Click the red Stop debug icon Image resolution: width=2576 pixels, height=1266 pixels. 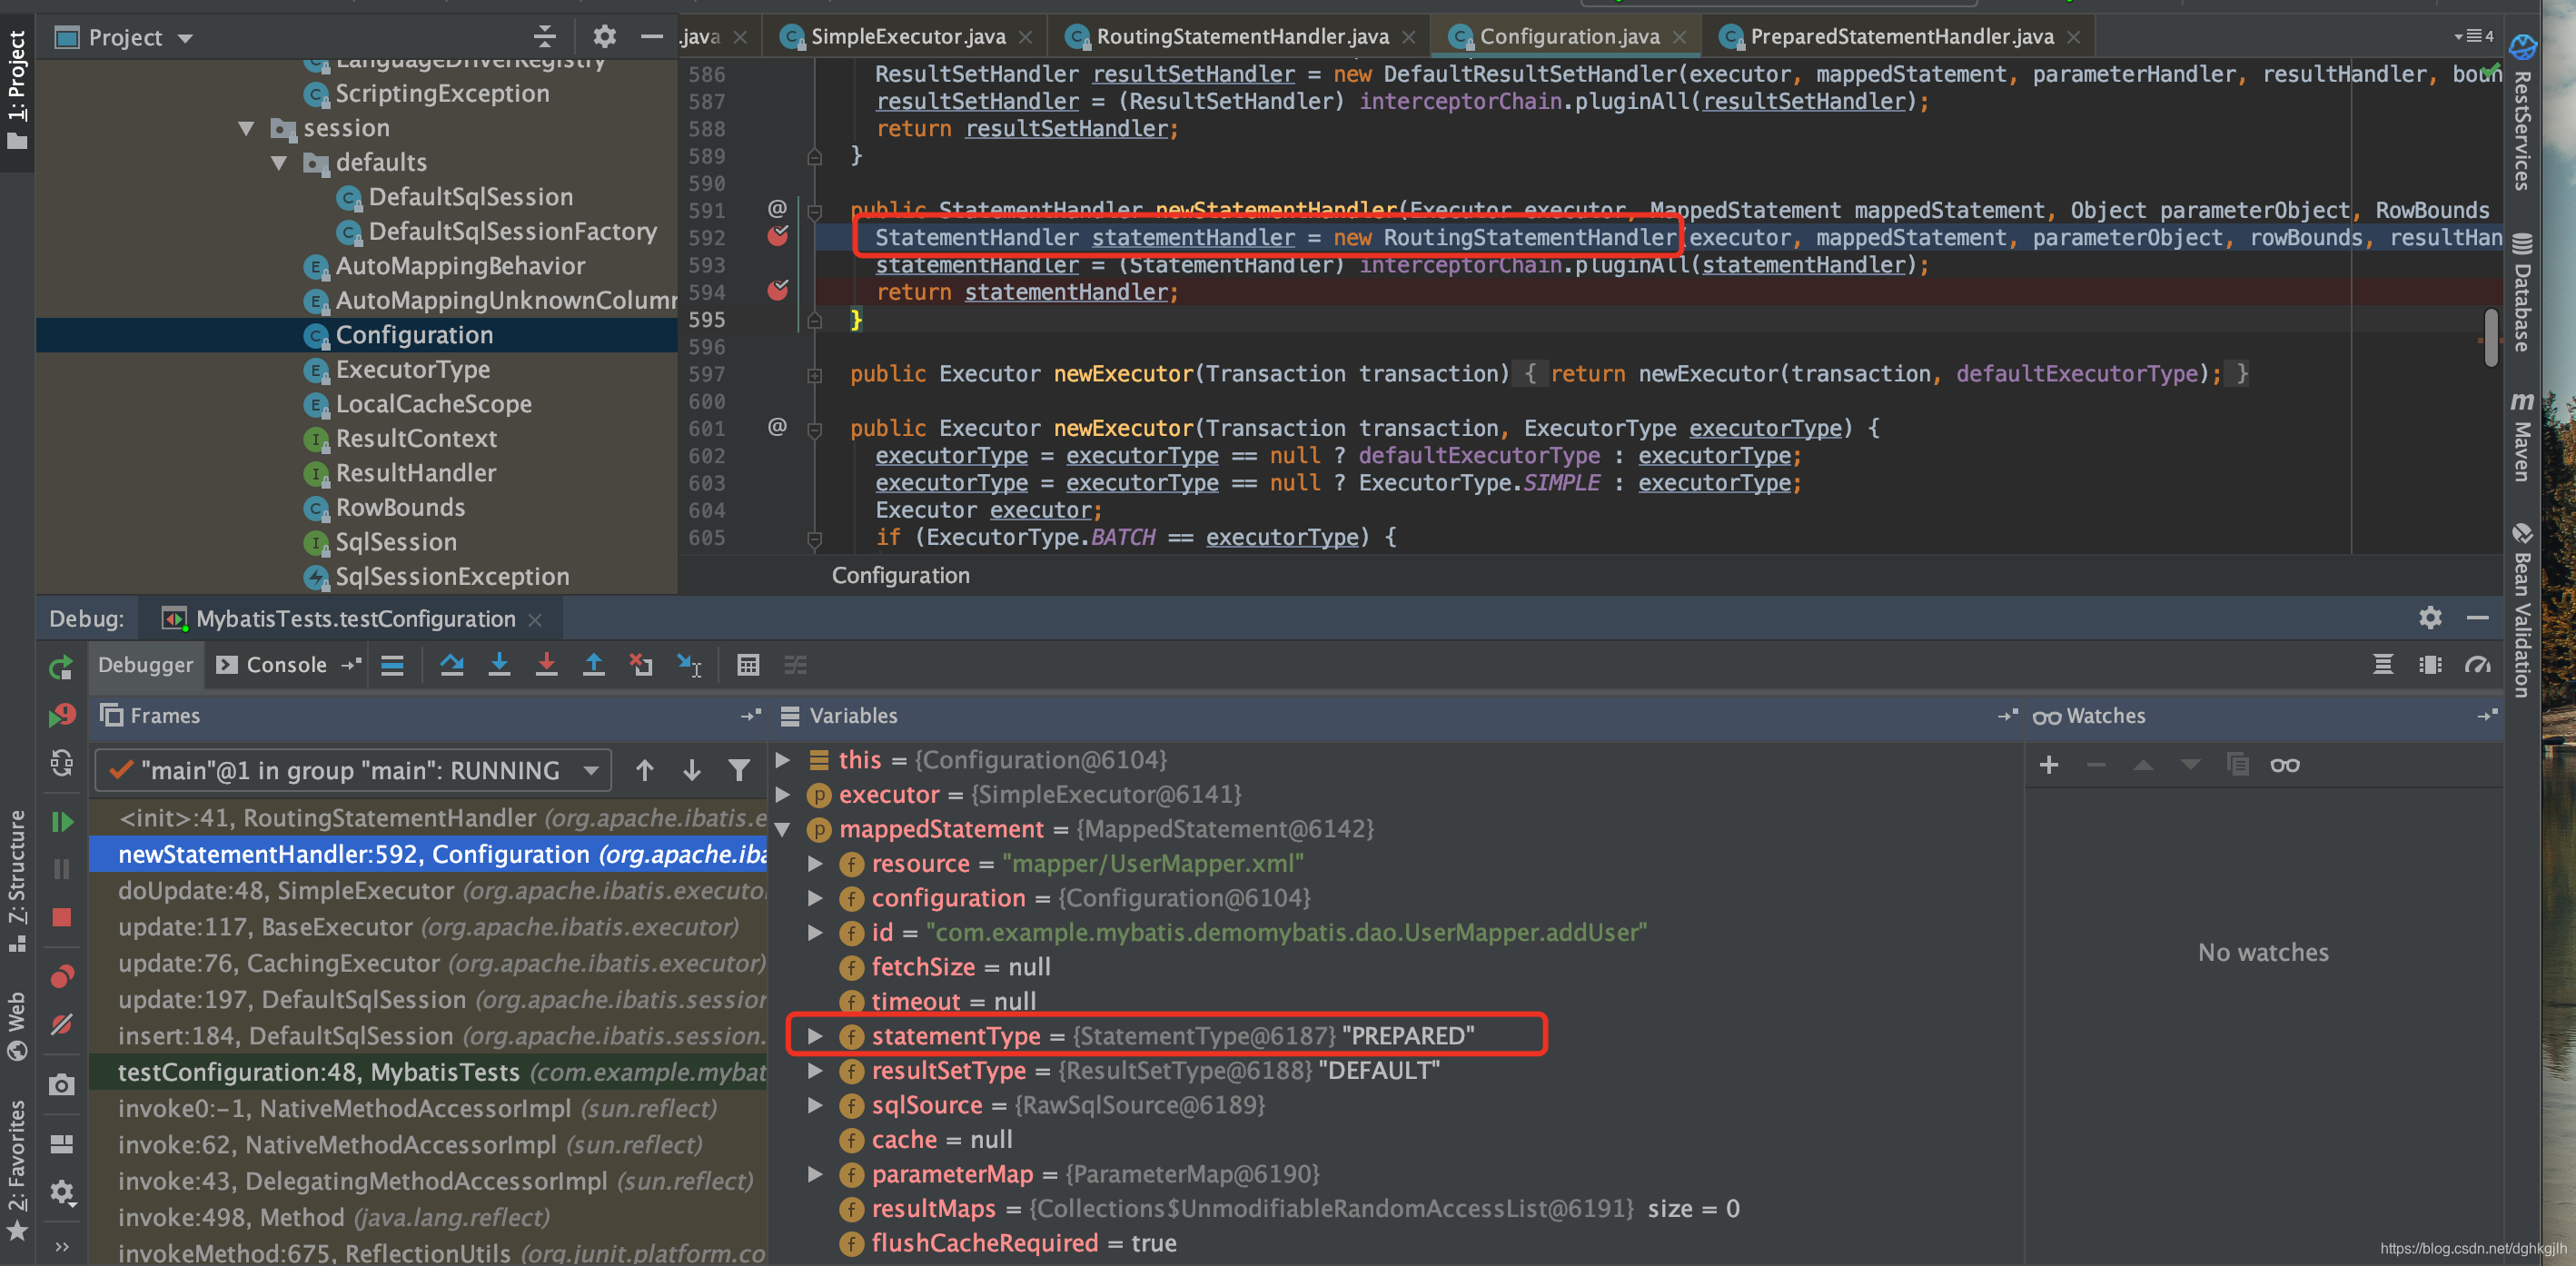pos(61,917)
